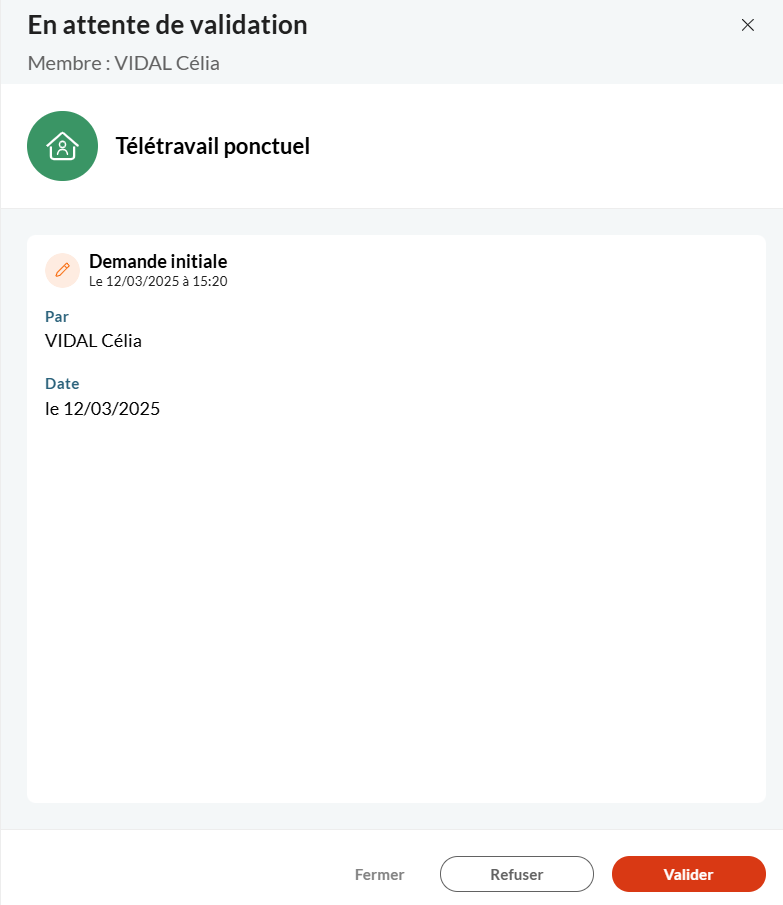Click the 'Télétravail ponctuel' heading
Image resolution: width=783 pixels, height=905 pixels.
(x=212, y=146)
